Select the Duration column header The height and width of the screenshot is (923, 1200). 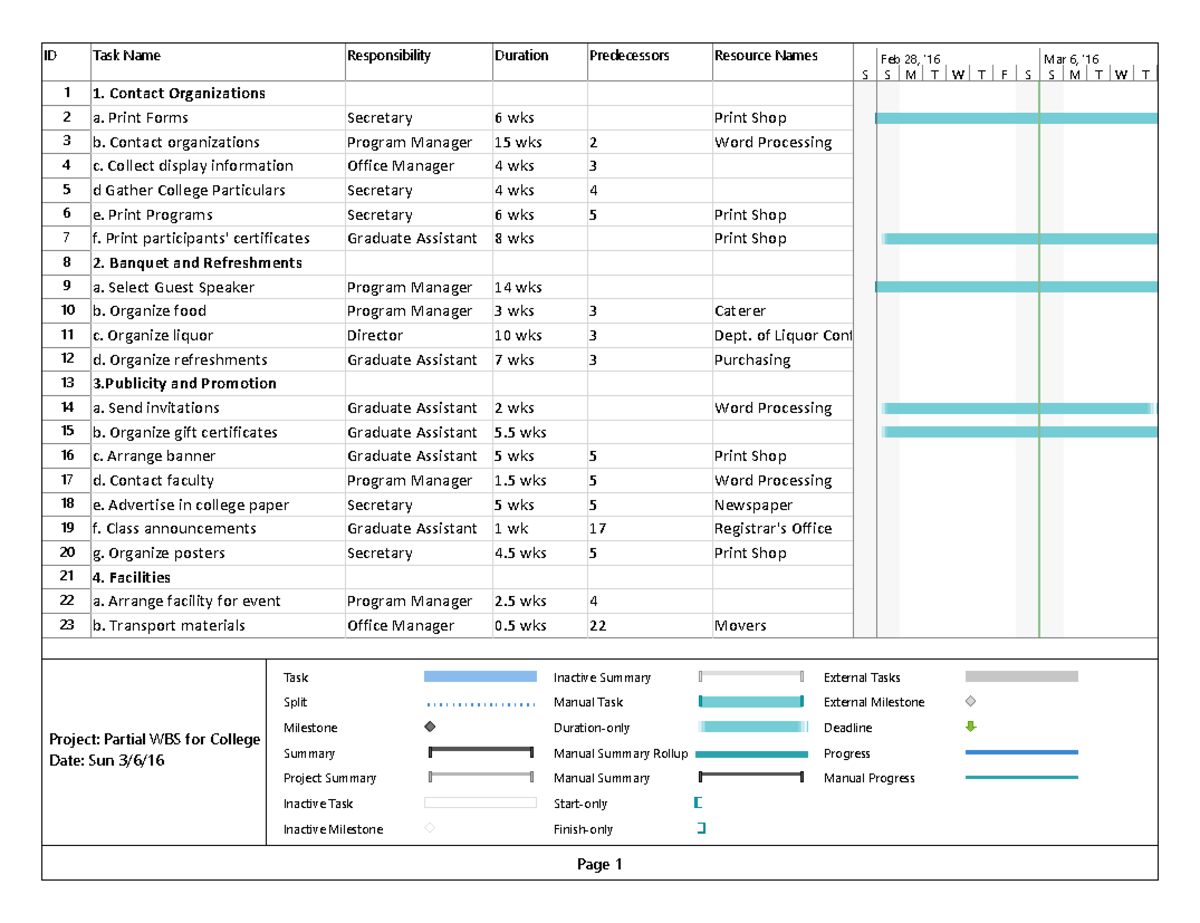point(521,56)
